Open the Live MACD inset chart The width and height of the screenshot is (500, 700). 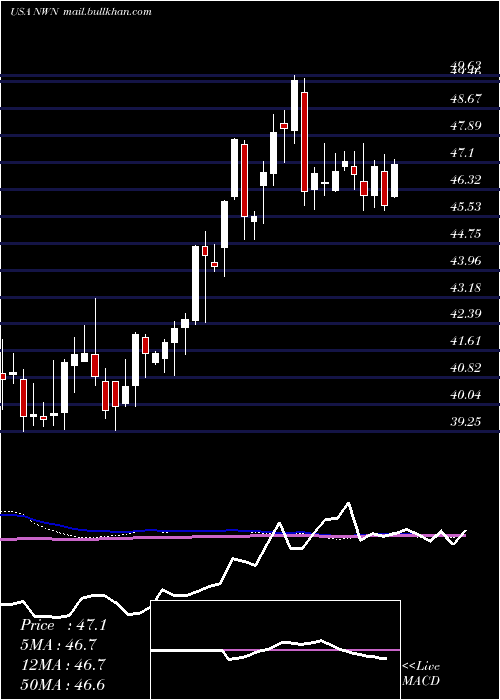click(275, 650)
